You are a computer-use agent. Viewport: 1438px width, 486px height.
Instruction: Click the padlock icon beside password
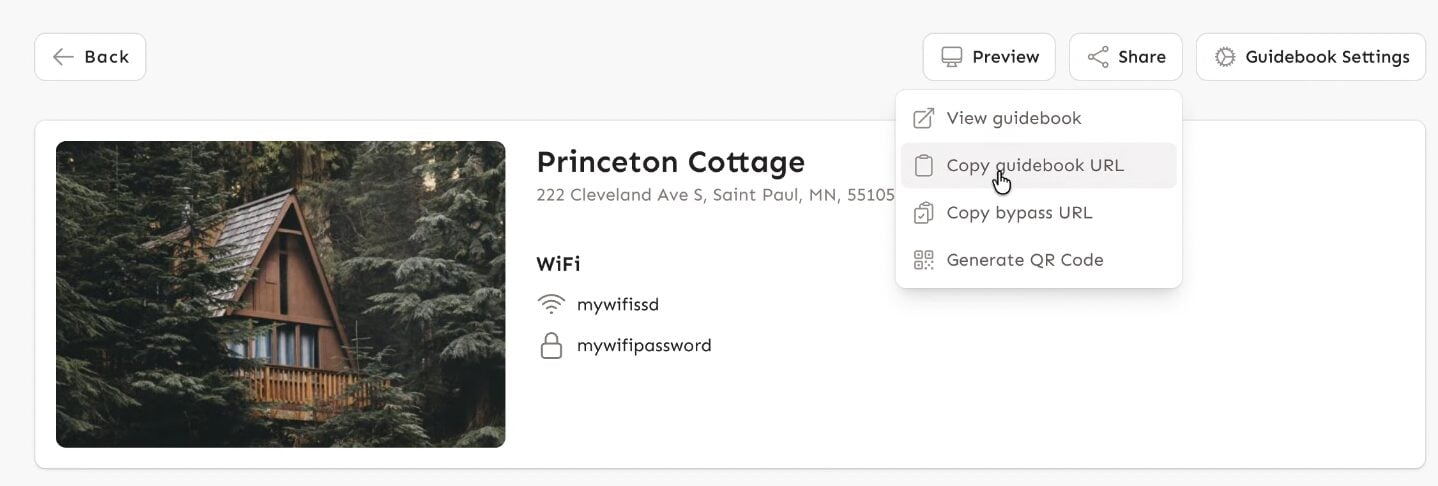coord(551,346)
